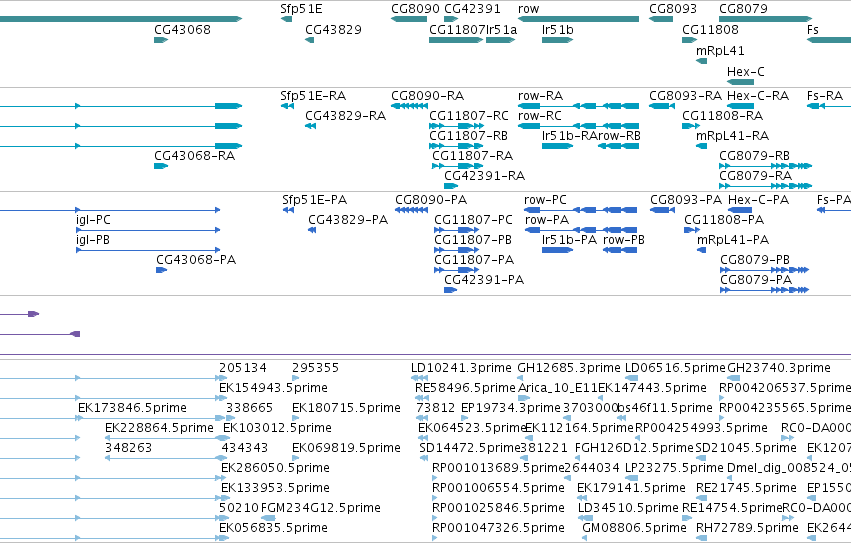Click the CG42391-PA protein label
Screen dimensions: 851x543
click(484, 280)
